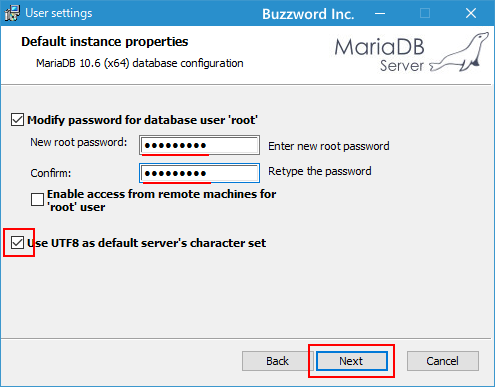The width and height of the screenshot is (495, 387).
Task: Minimize the User settings window
Action: tap(380, 13)
